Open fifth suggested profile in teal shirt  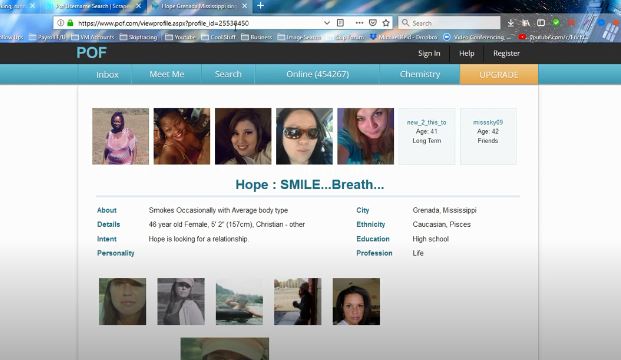366,136
